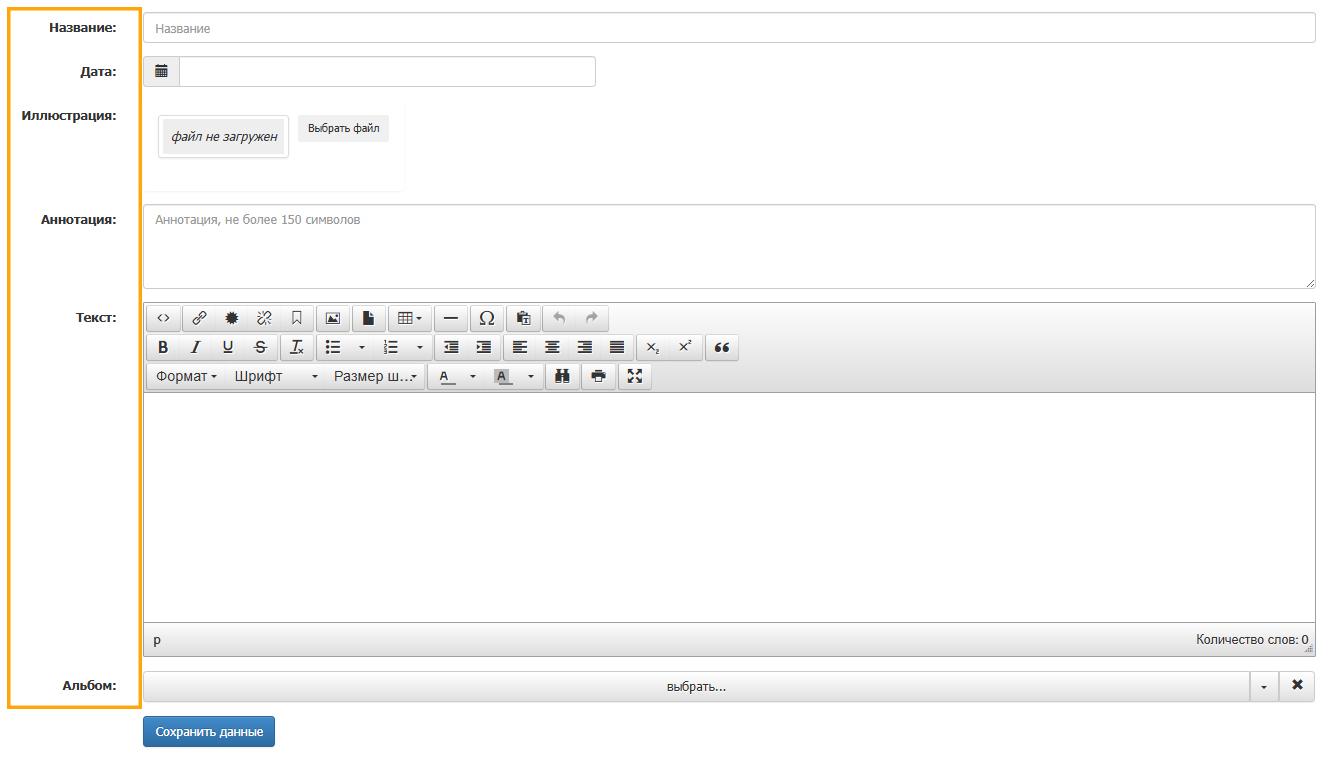1342x761 pixels.
Task: Toggle paste as text mode
Action: point(523,318)
